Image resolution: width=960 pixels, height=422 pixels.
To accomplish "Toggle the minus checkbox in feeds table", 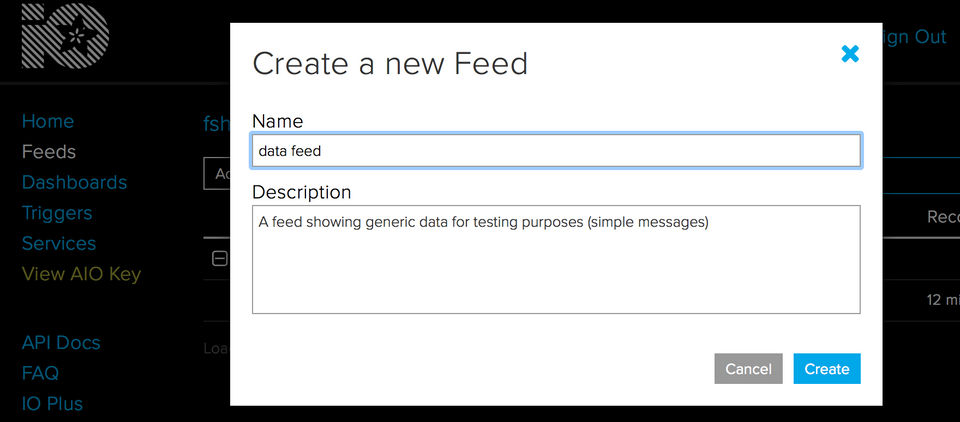I will click(220, 258).
